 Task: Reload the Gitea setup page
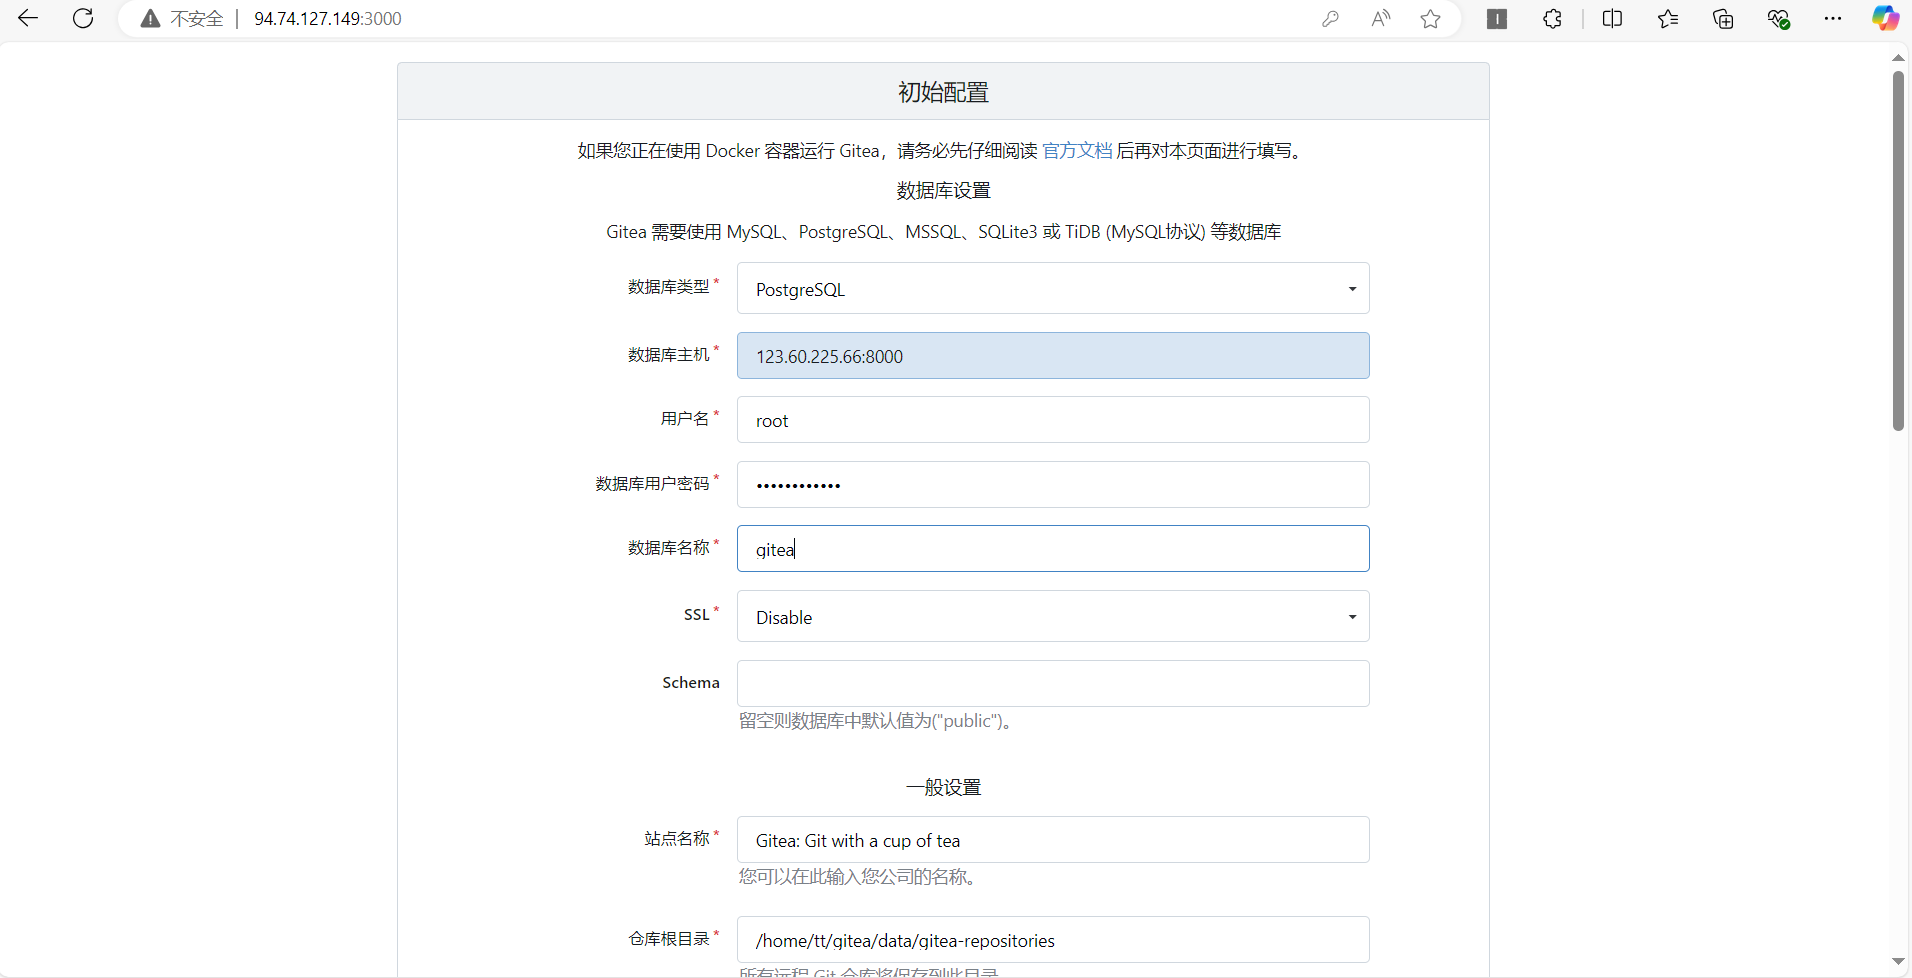[x=83, y=18]
